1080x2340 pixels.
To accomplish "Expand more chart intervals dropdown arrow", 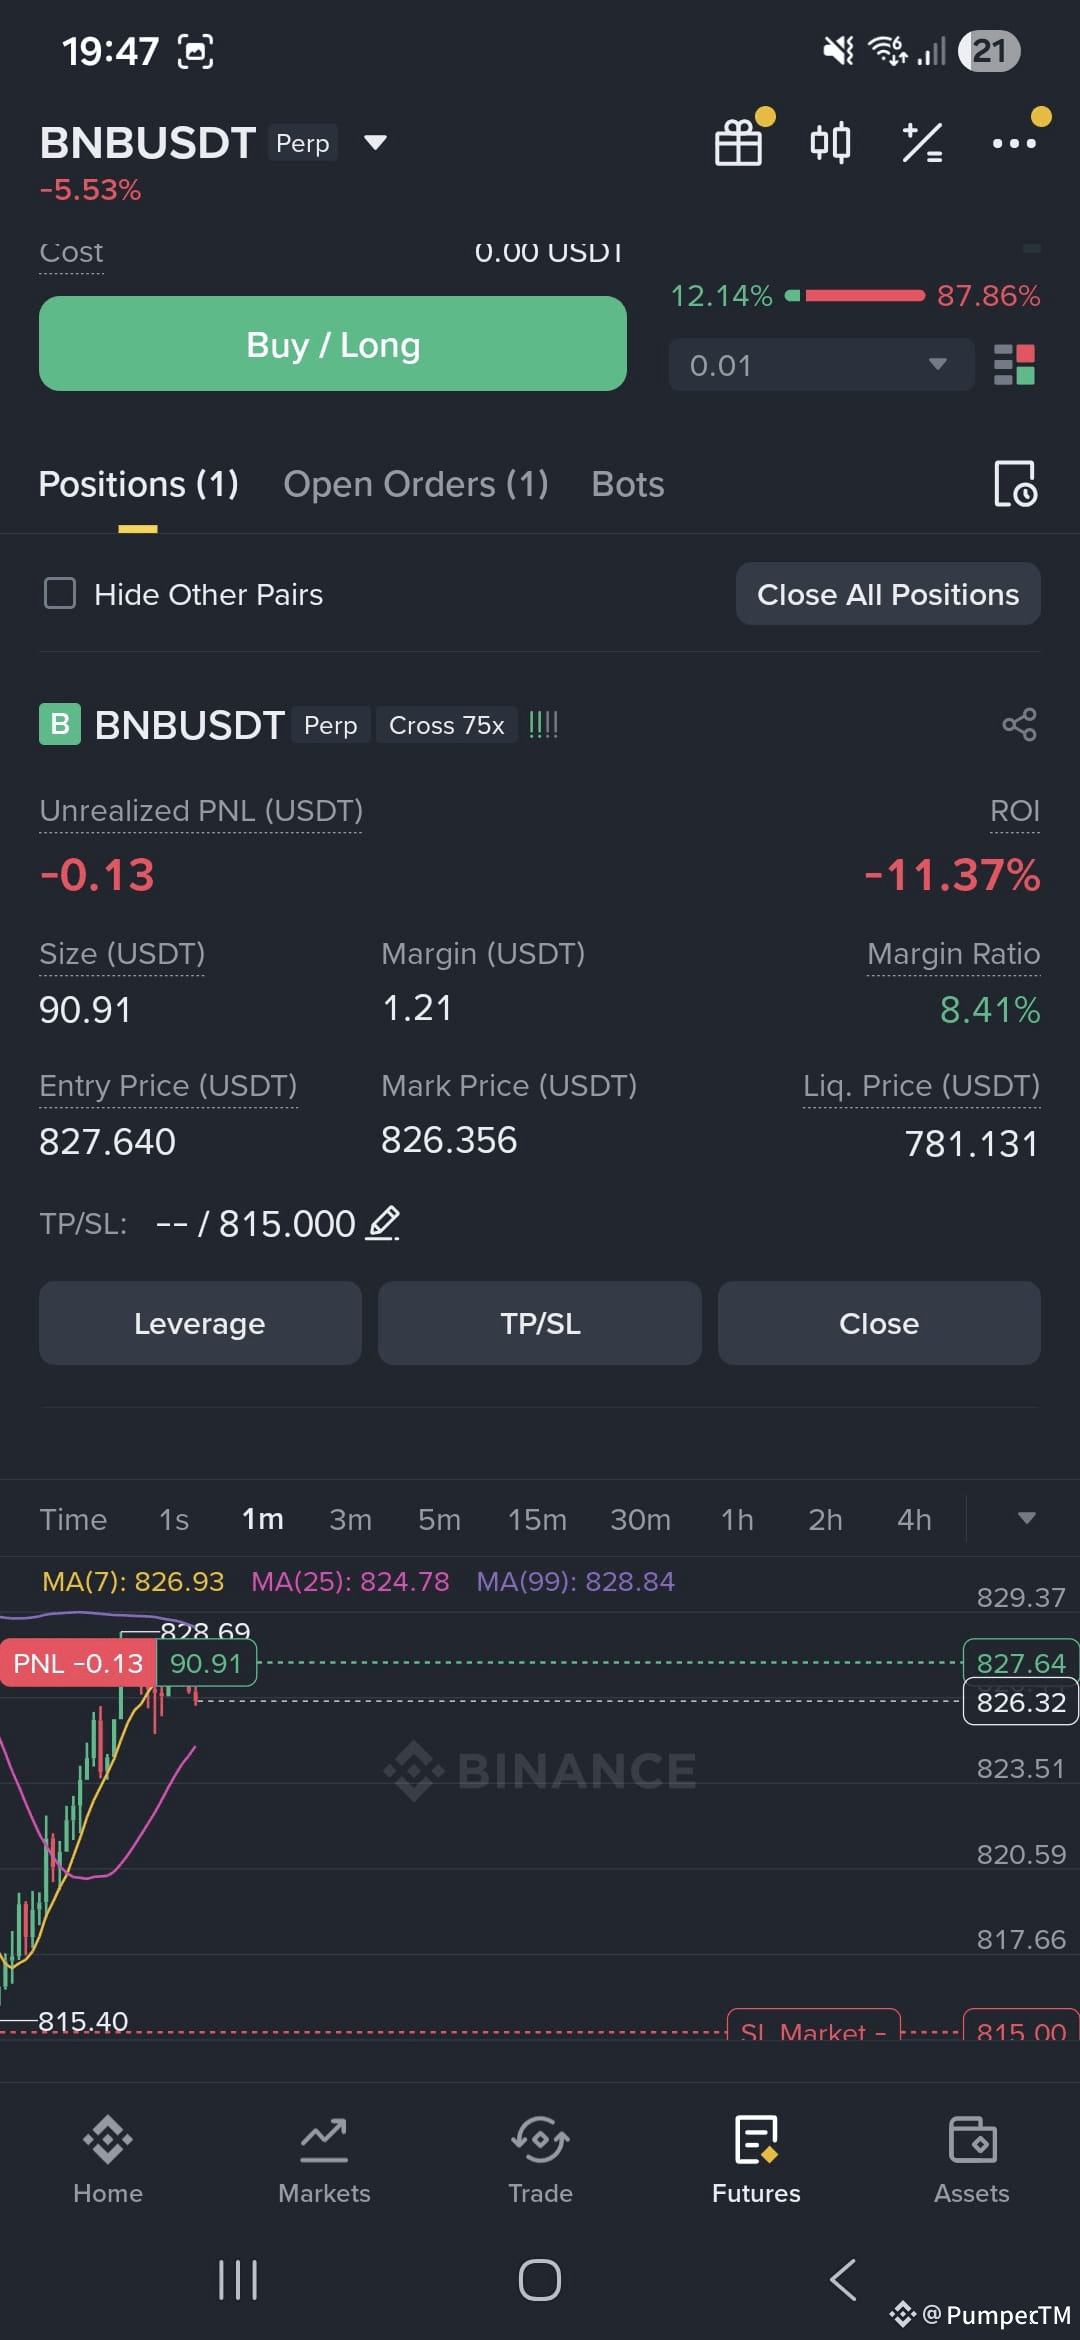I will point(1026,1518).
